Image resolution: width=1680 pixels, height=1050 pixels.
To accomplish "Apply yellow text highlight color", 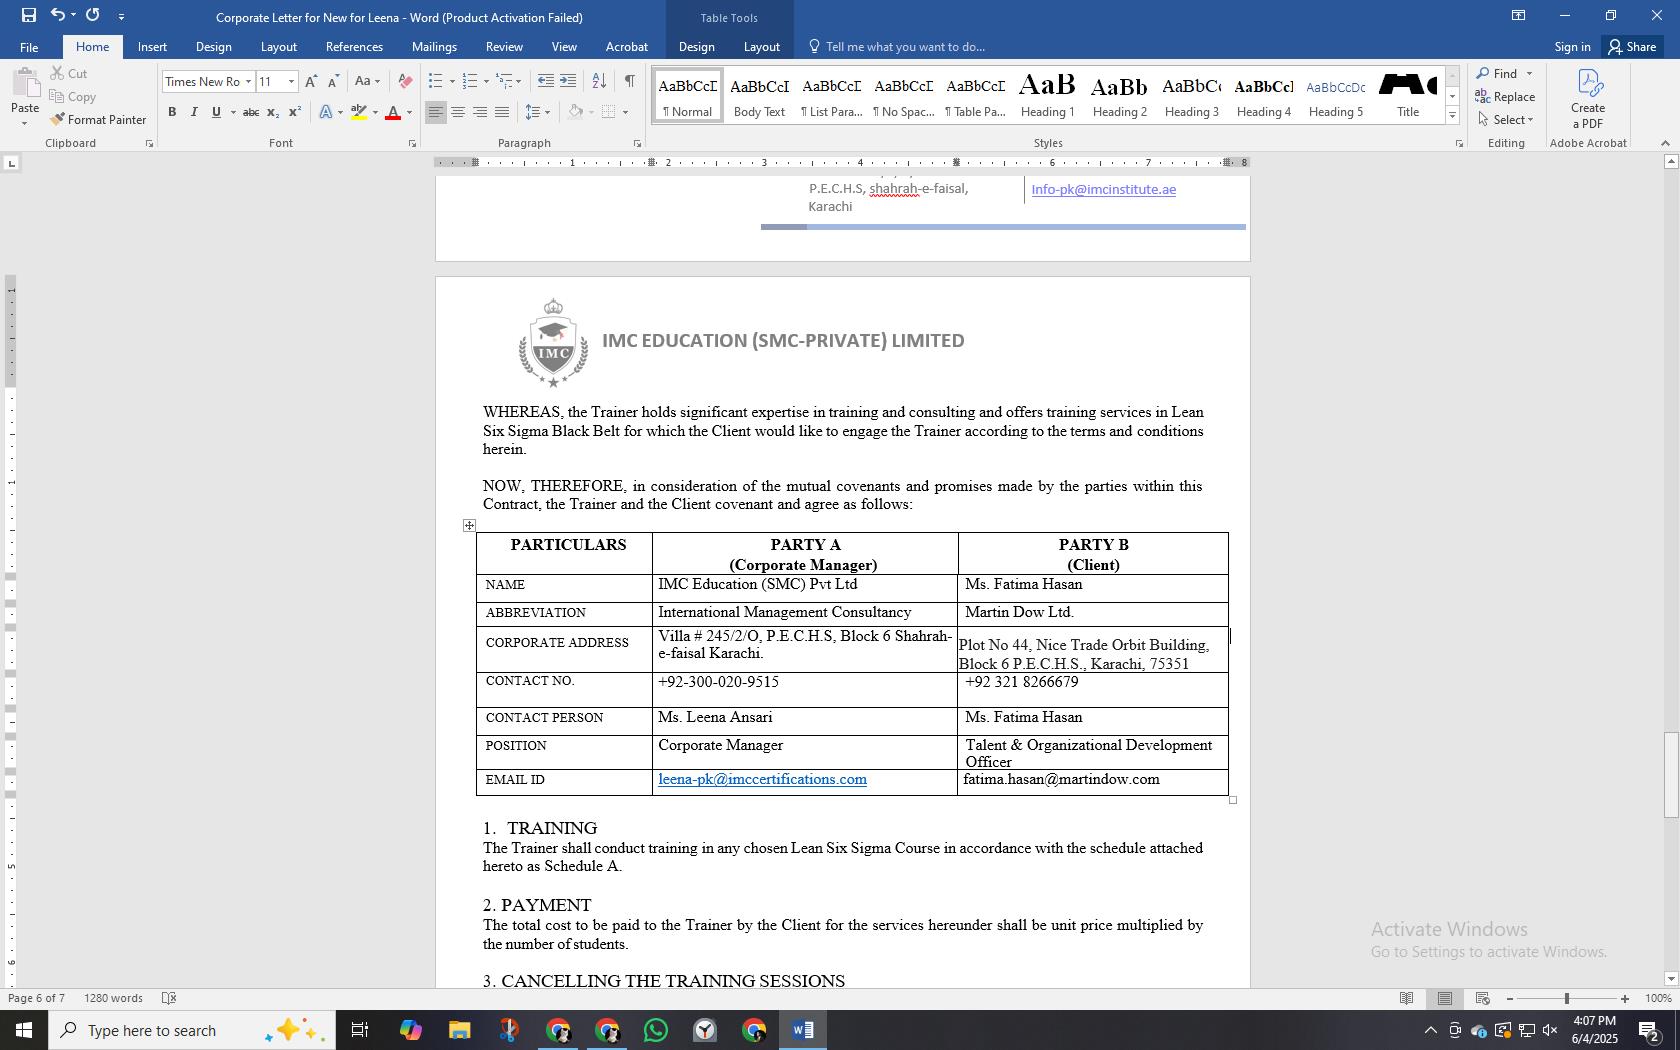I will tap(359, 112).
